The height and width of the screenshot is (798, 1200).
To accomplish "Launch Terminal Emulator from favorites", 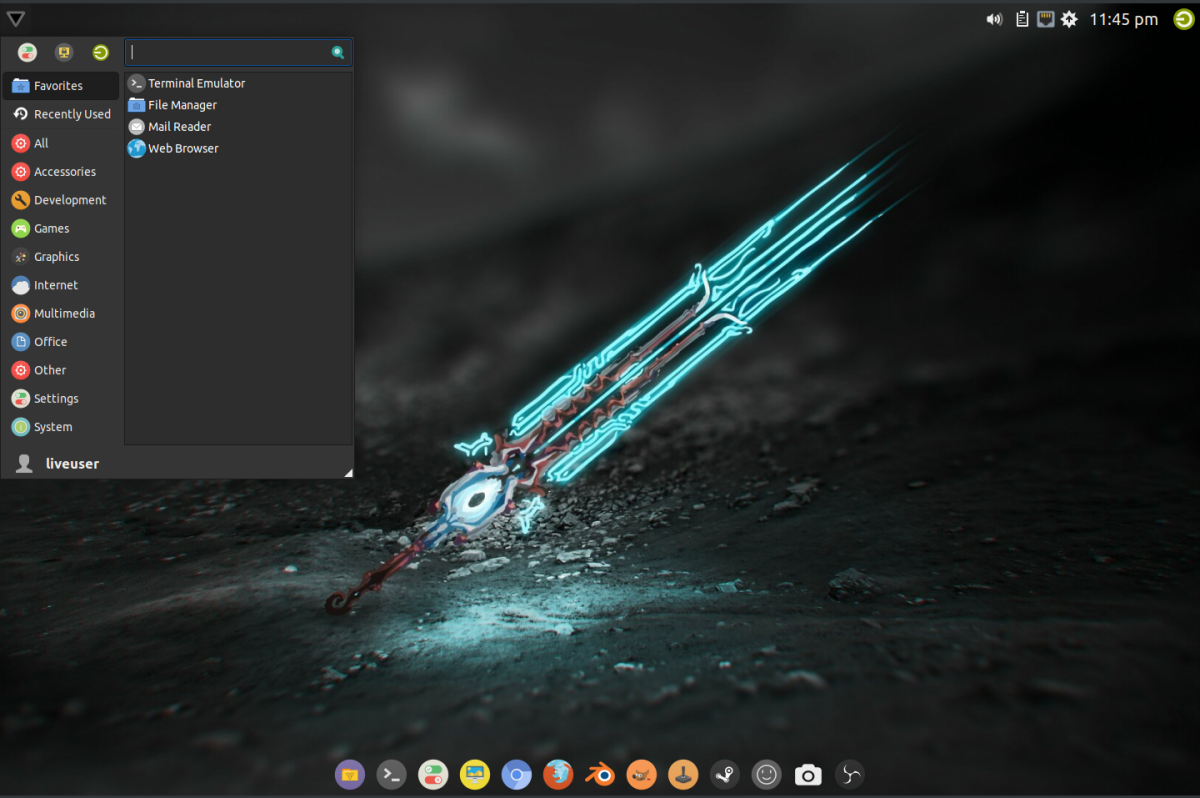I will pos(238,83).
